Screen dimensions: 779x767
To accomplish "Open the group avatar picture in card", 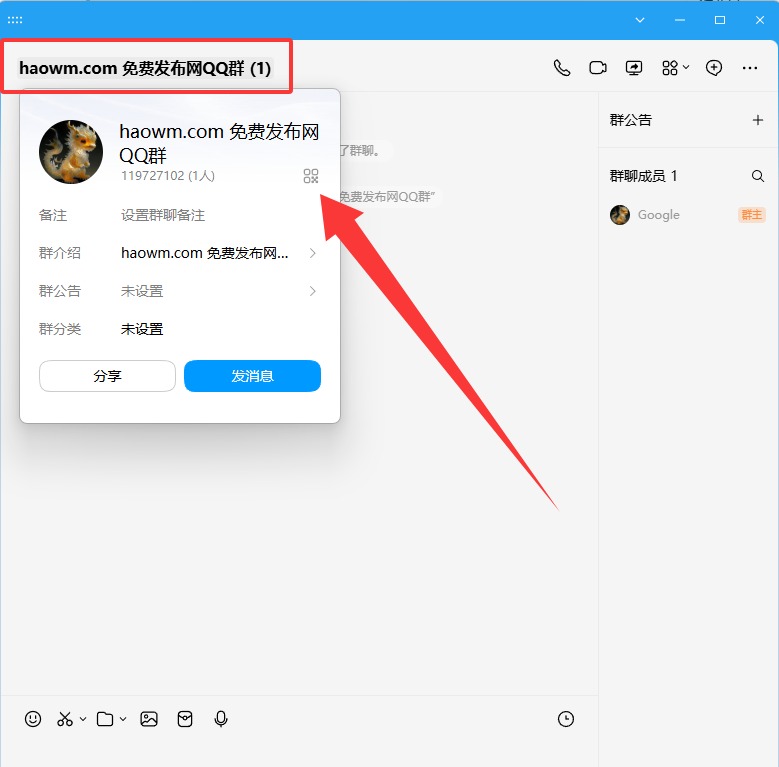I will [x=71, y=152].
